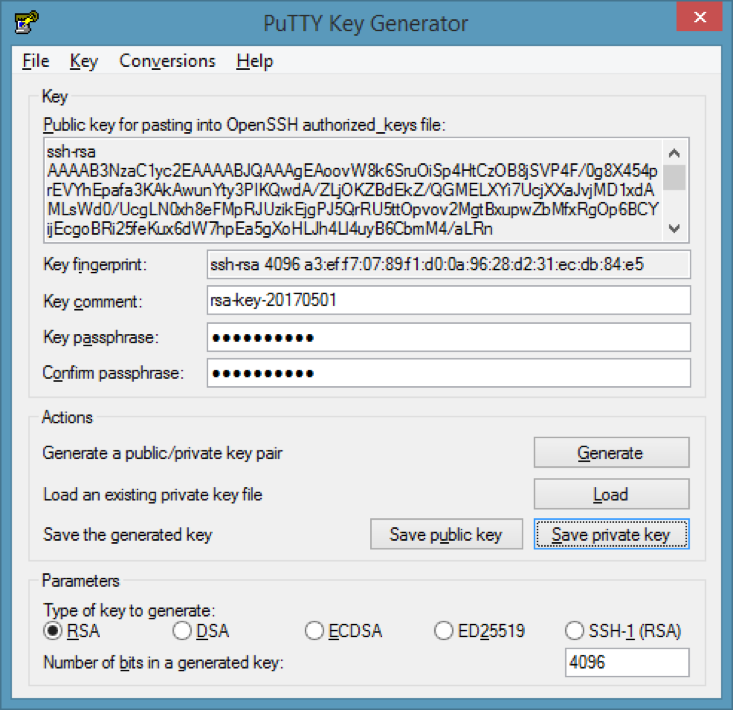Viewport: 733px width, 710px height.
Task: Open the Key menu
Action: pyautogui.click(x=84, y=61)
